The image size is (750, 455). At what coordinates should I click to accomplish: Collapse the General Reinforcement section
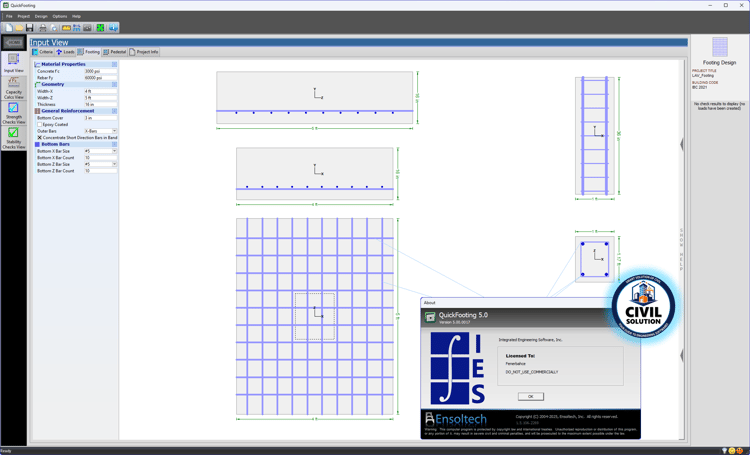click(114, 111)
